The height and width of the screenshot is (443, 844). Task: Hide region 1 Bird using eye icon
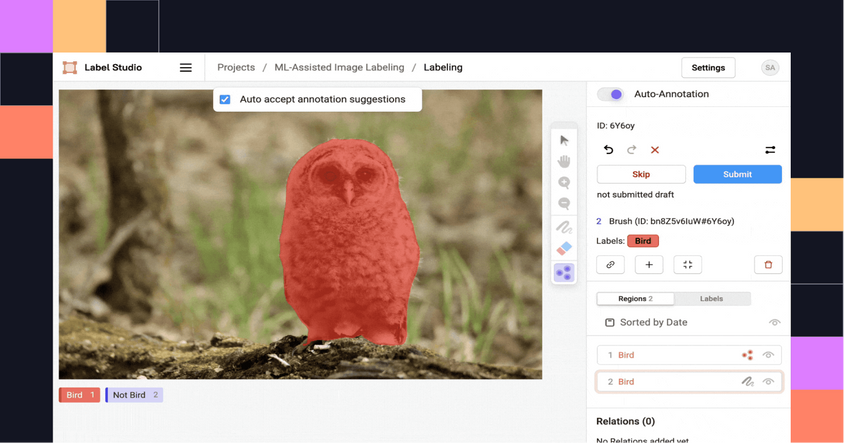769,355
